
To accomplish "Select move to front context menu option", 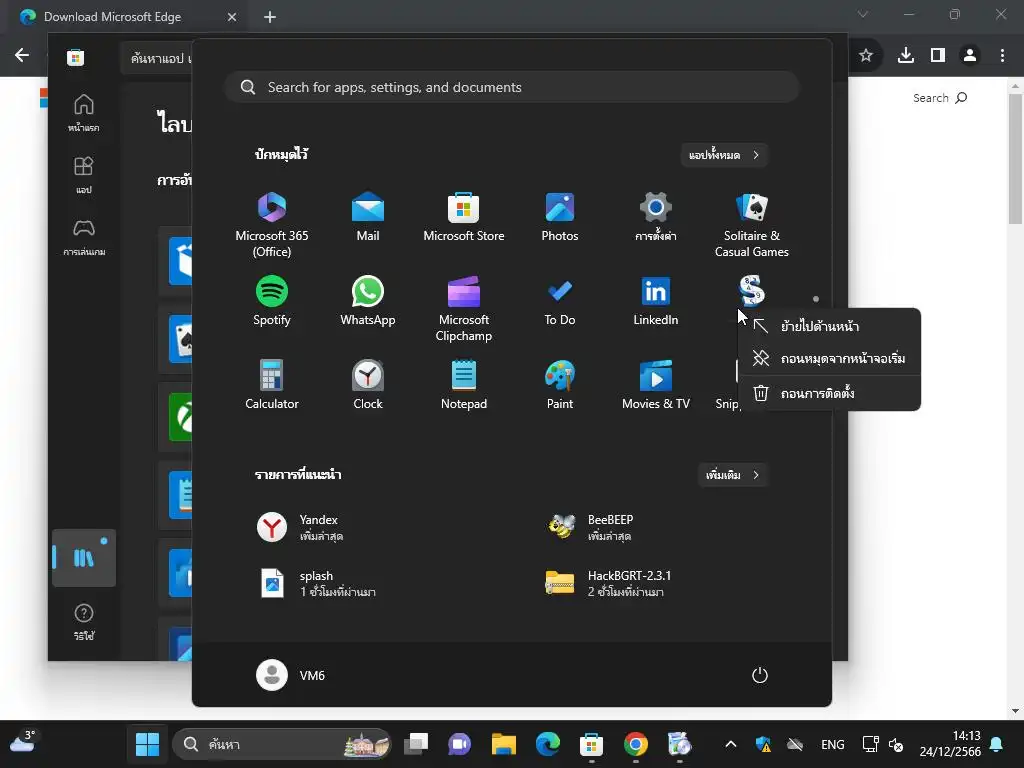I will click(829, 326).
